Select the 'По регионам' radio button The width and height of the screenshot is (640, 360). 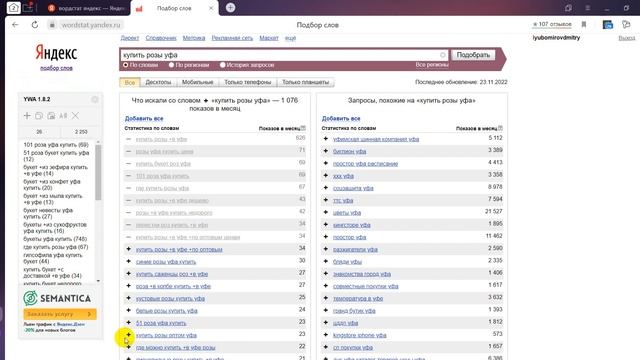click(x=171, y=65)
